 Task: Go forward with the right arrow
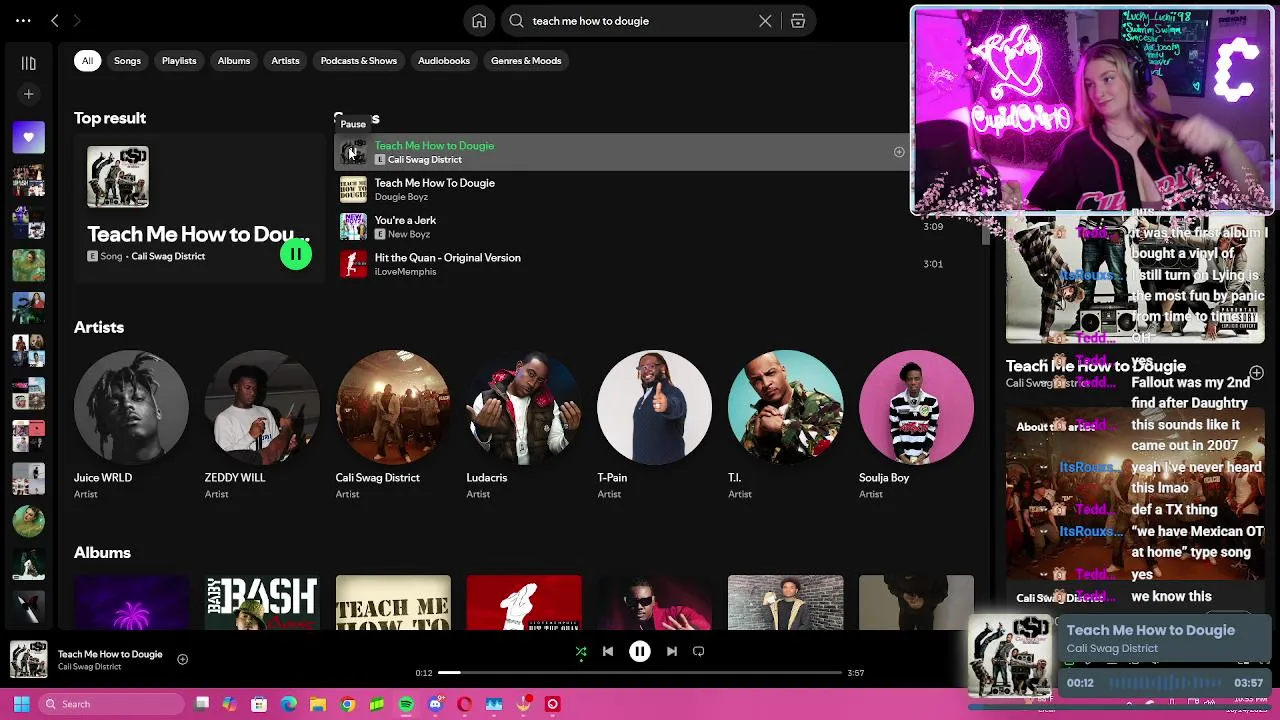(x=77, y=20)
